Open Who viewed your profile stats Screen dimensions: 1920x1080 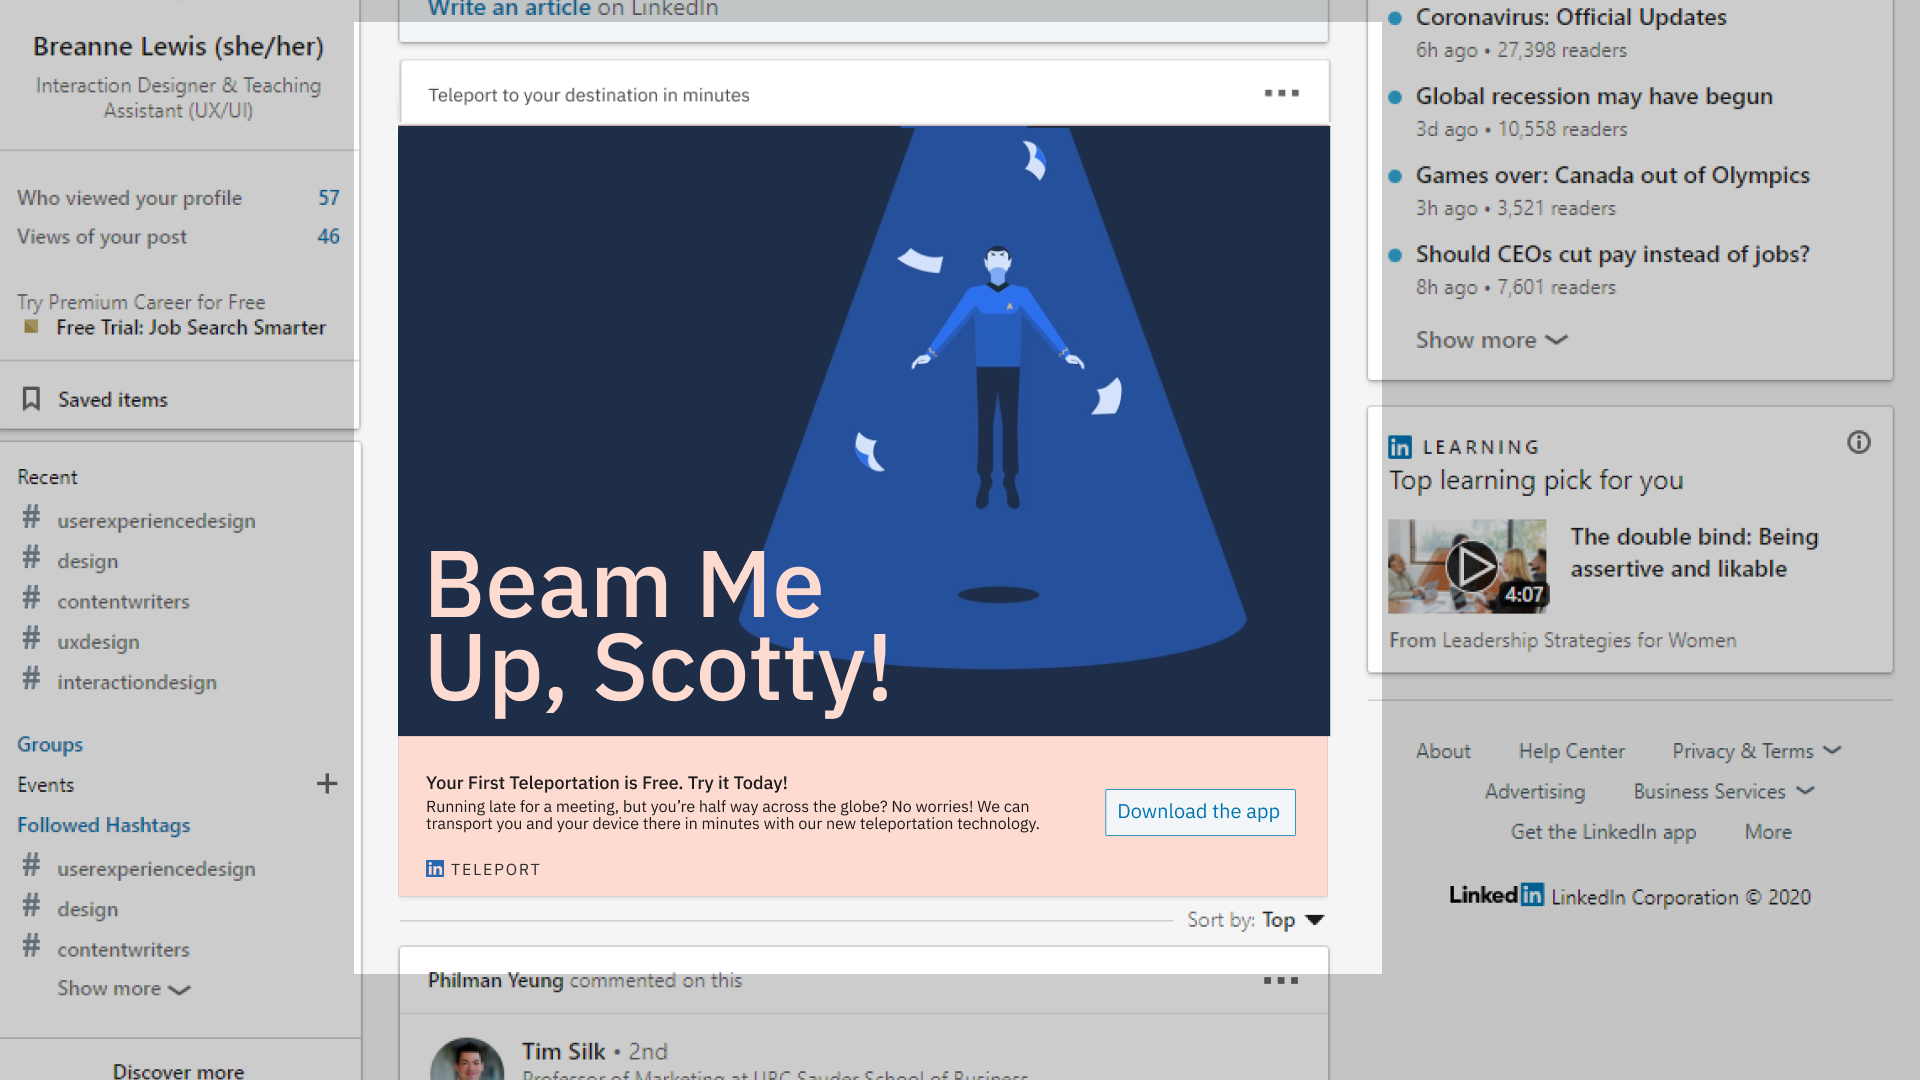[x=130, y=198]
